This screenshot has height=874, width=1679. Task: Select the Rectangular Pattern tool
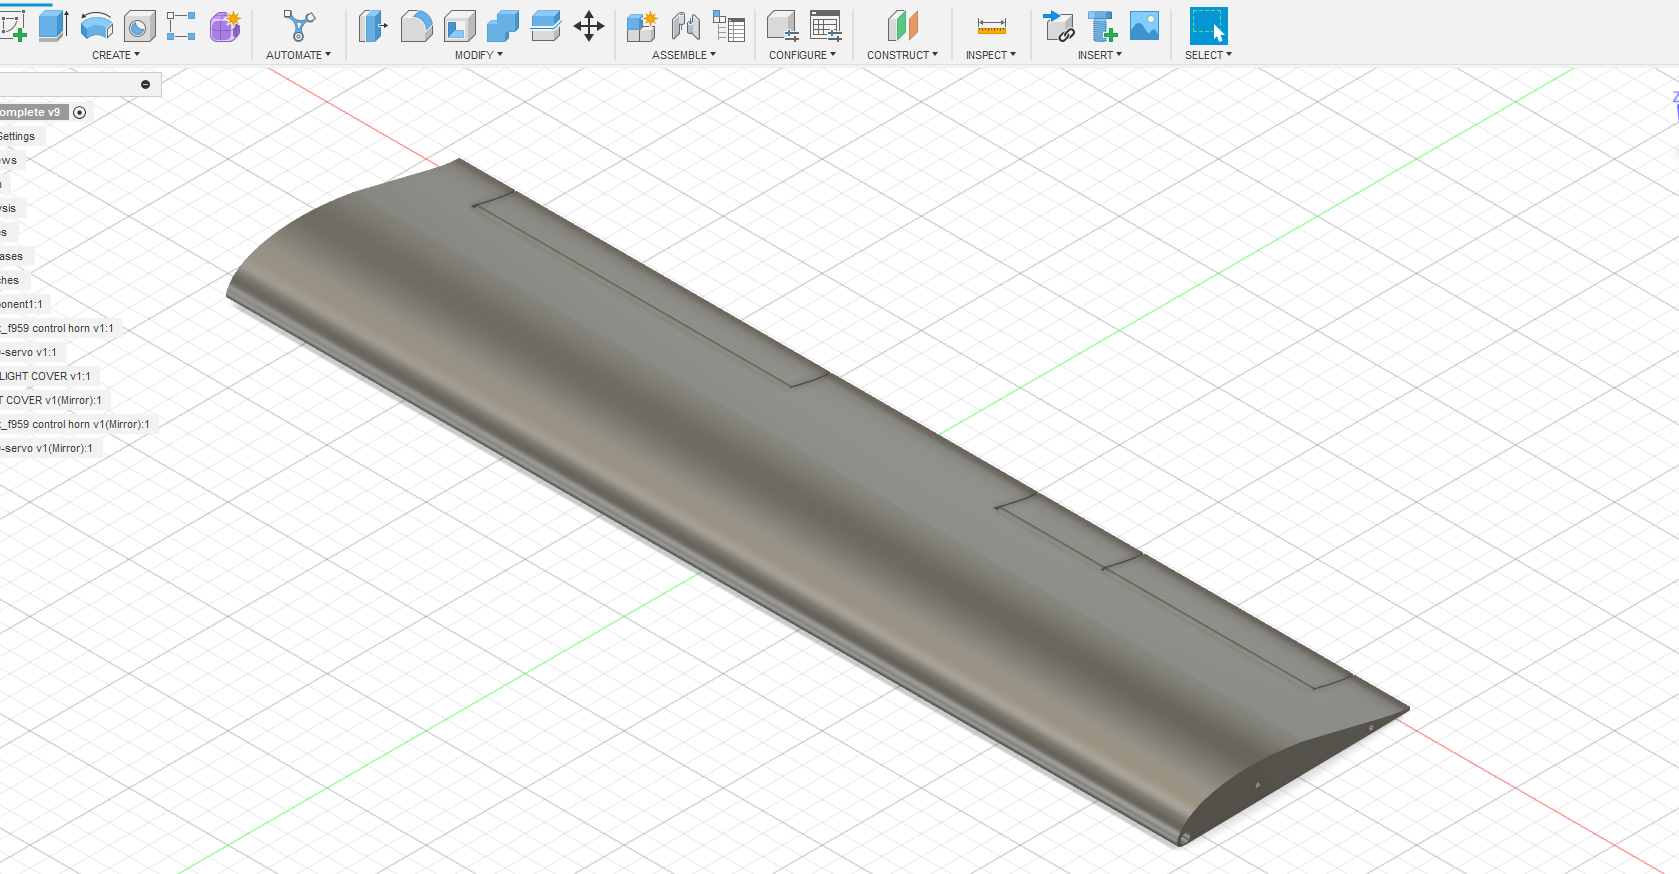point(181,26)
